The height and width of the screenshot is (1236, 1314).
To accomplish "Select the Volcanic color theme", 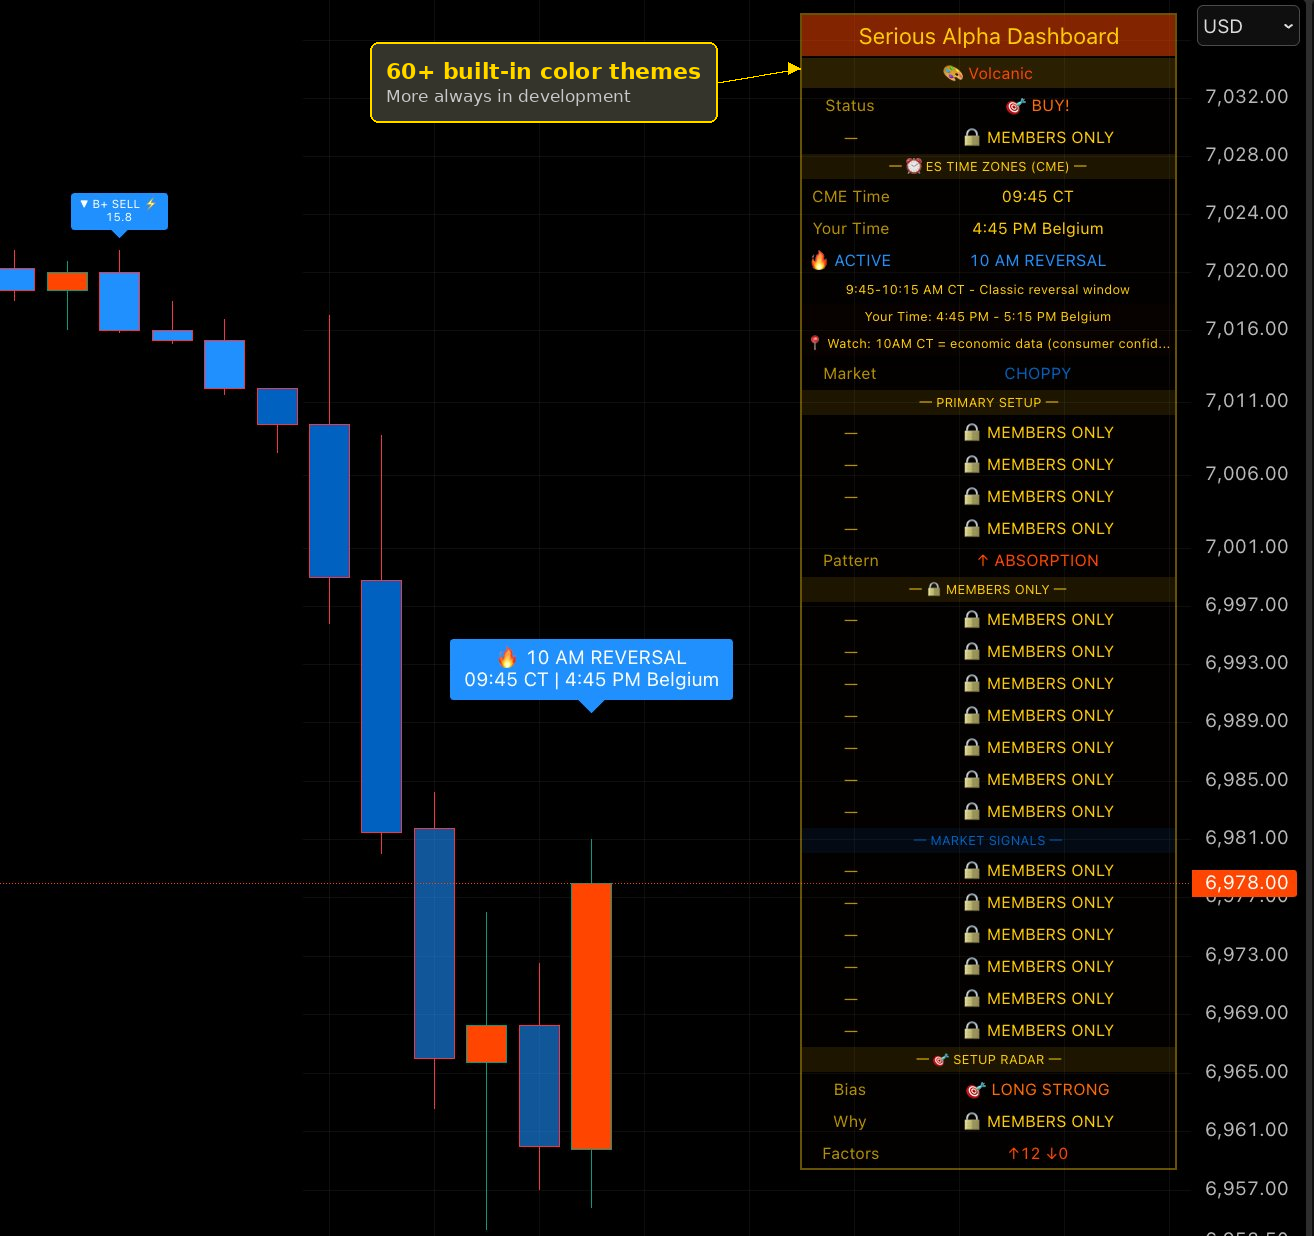I will (999, 73).
